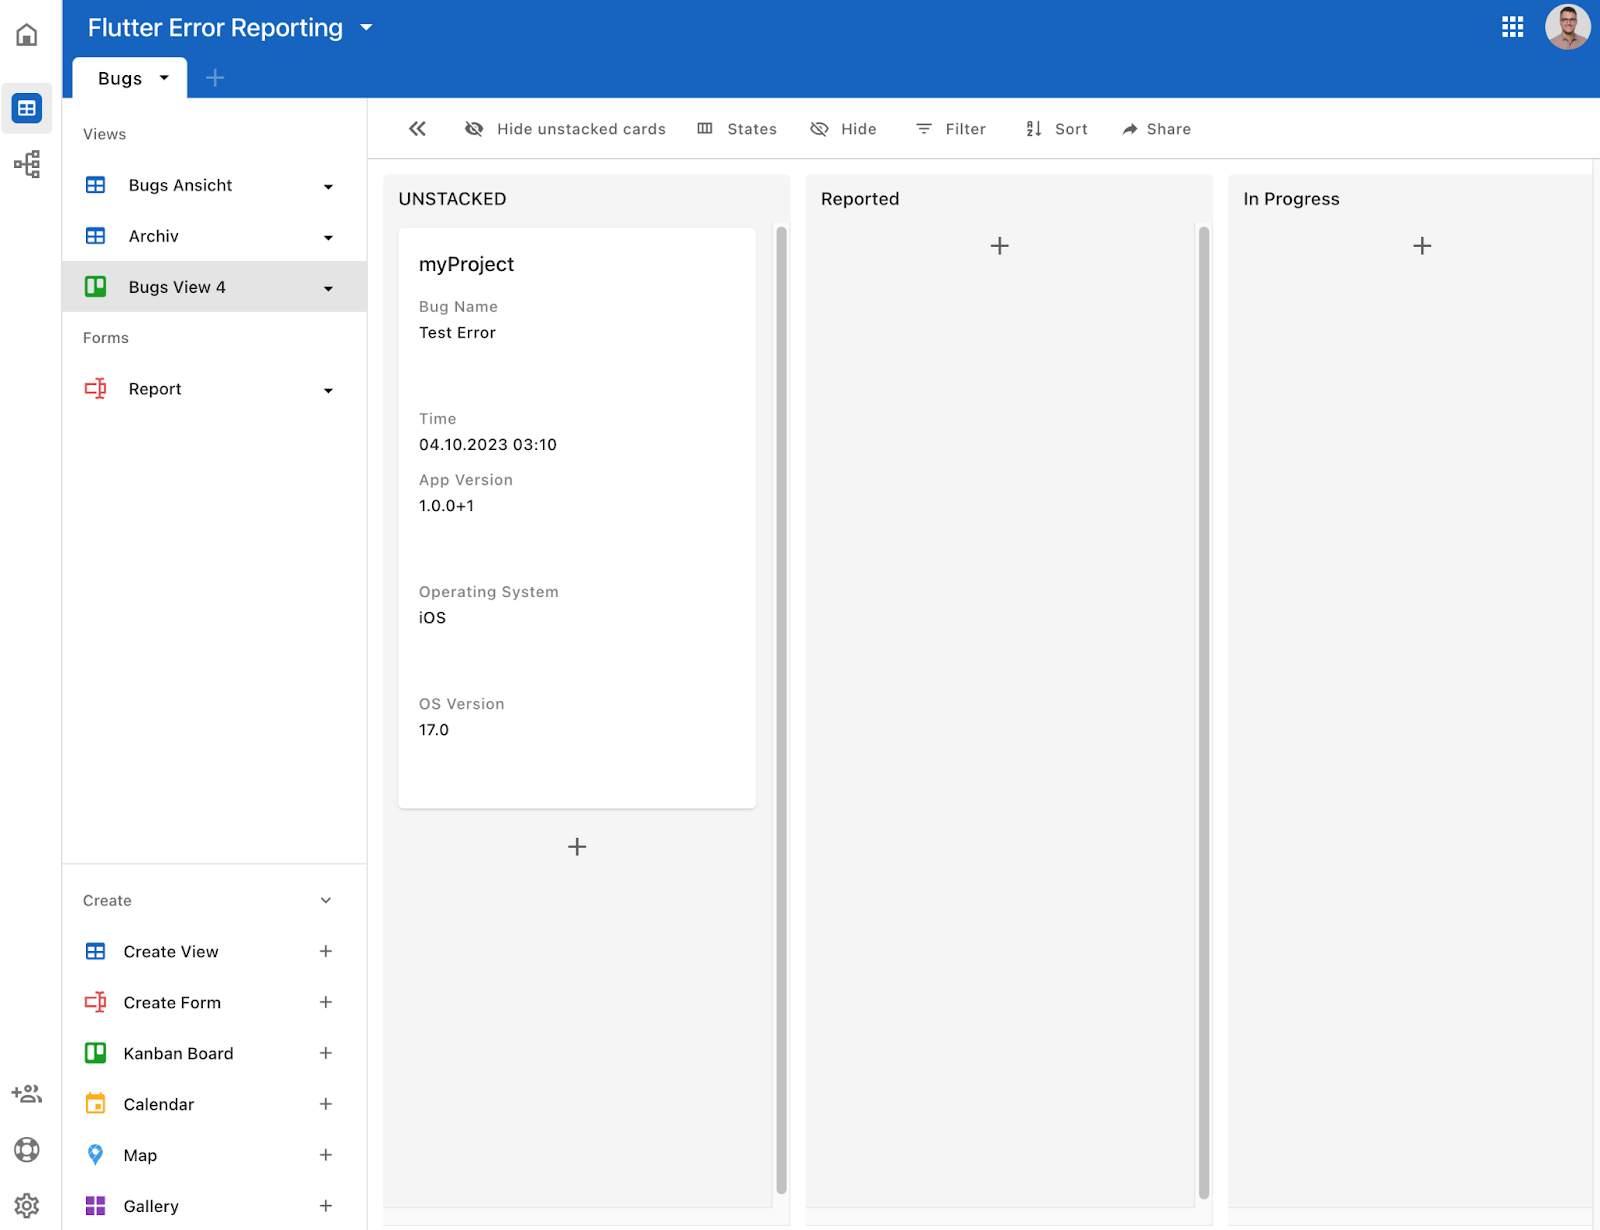Add a card to the Reported column
Viewport: 1600px width, 1230px height.
coord(999,246)
